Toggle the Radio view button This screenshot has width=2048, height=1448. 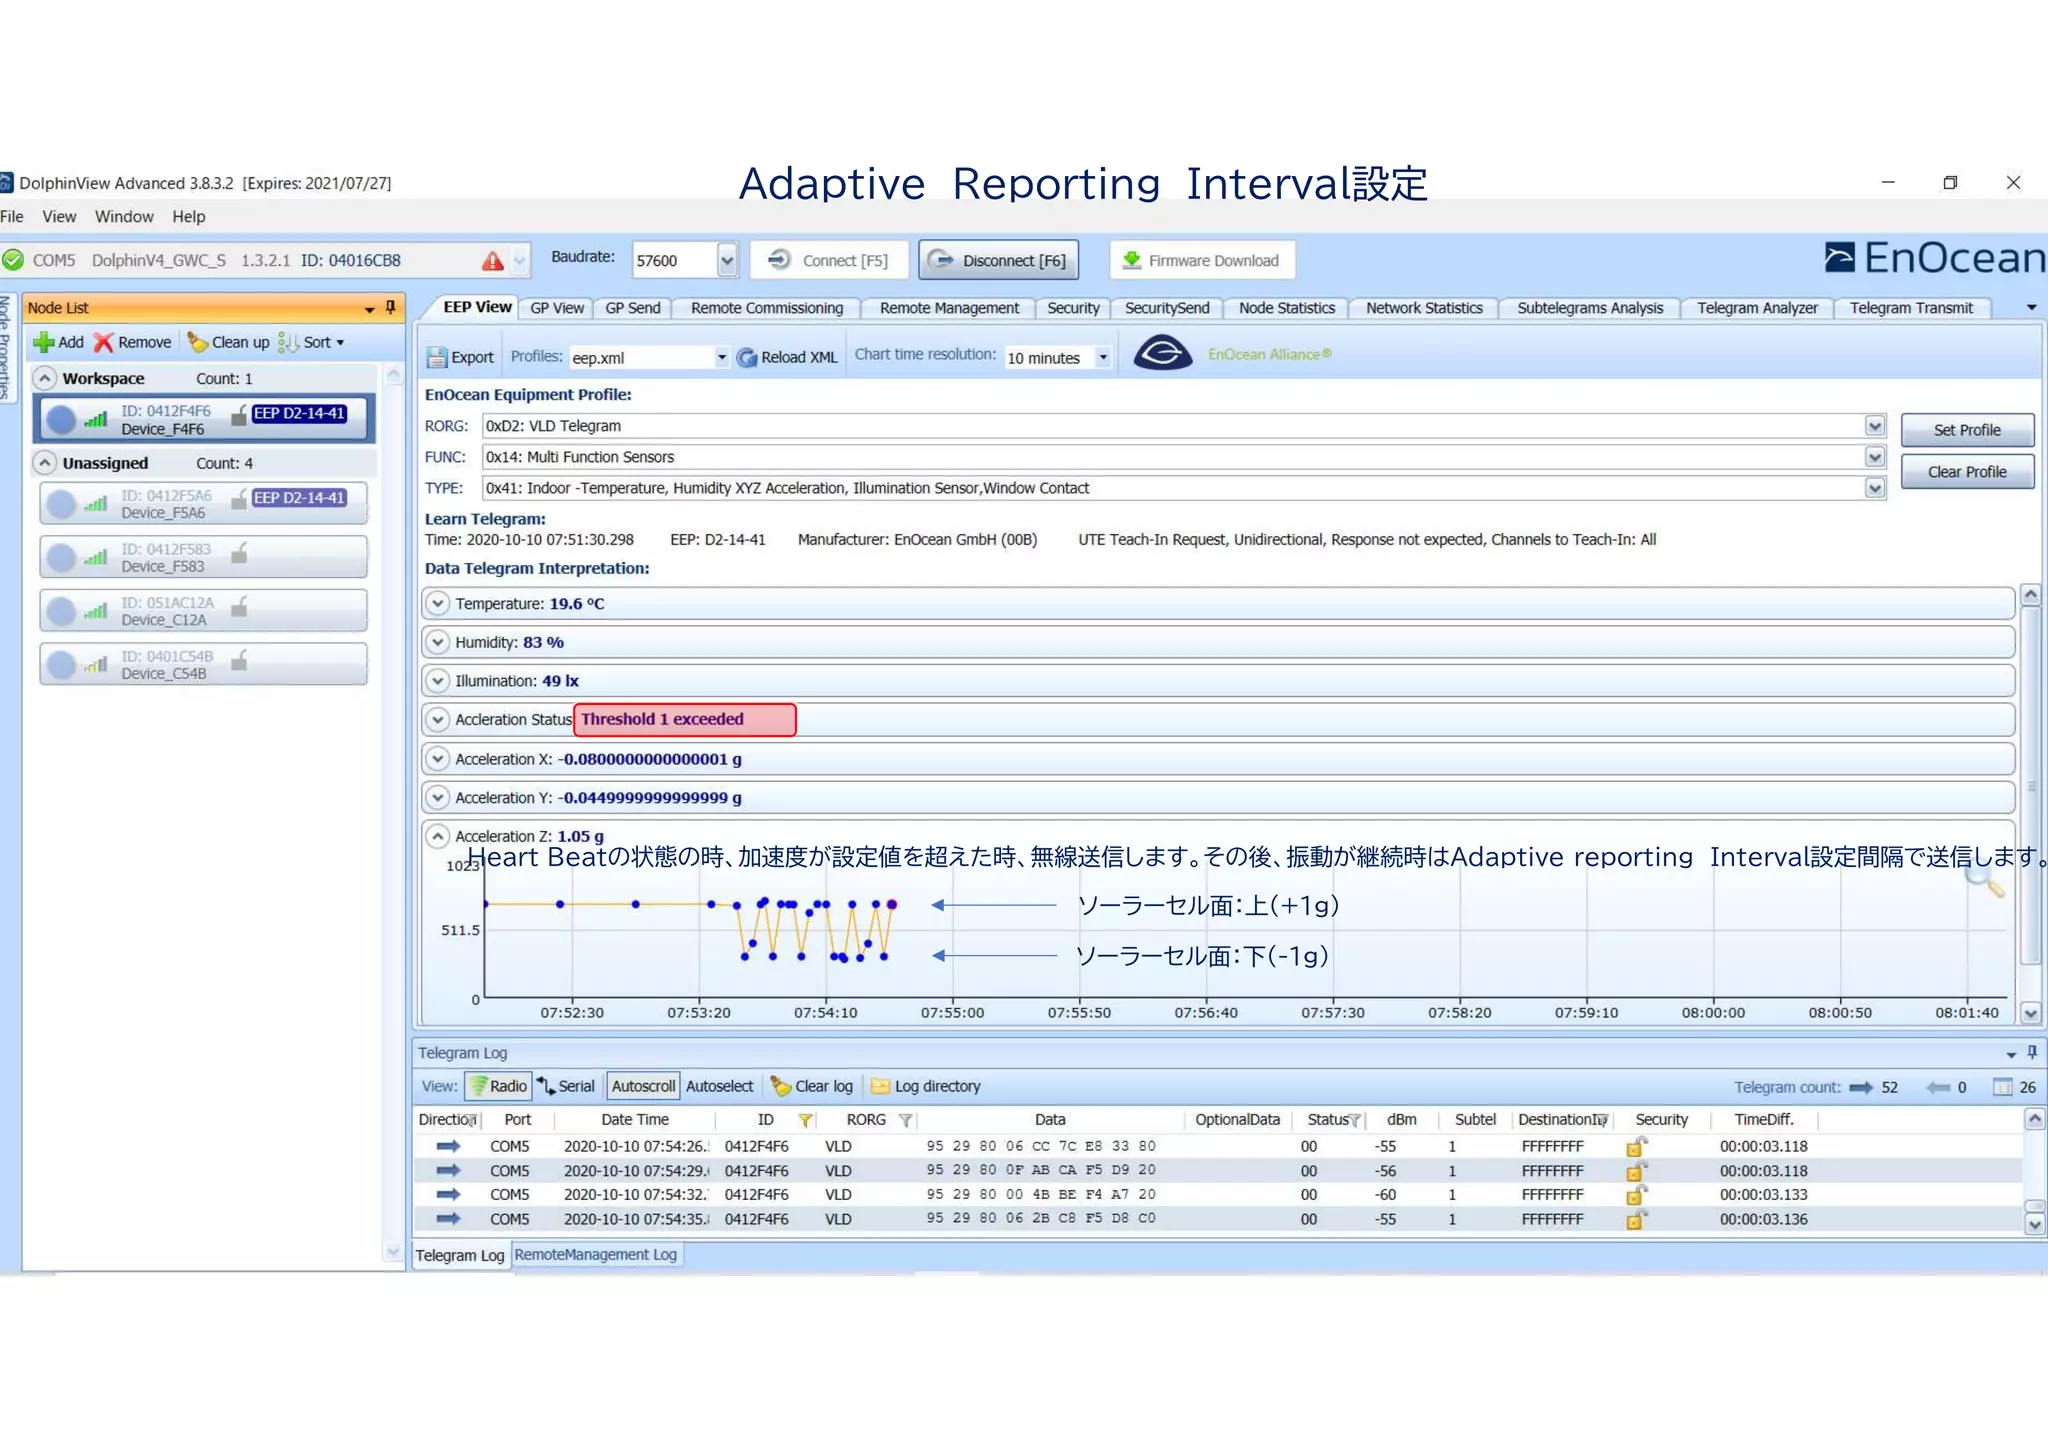pos(498,1086)
